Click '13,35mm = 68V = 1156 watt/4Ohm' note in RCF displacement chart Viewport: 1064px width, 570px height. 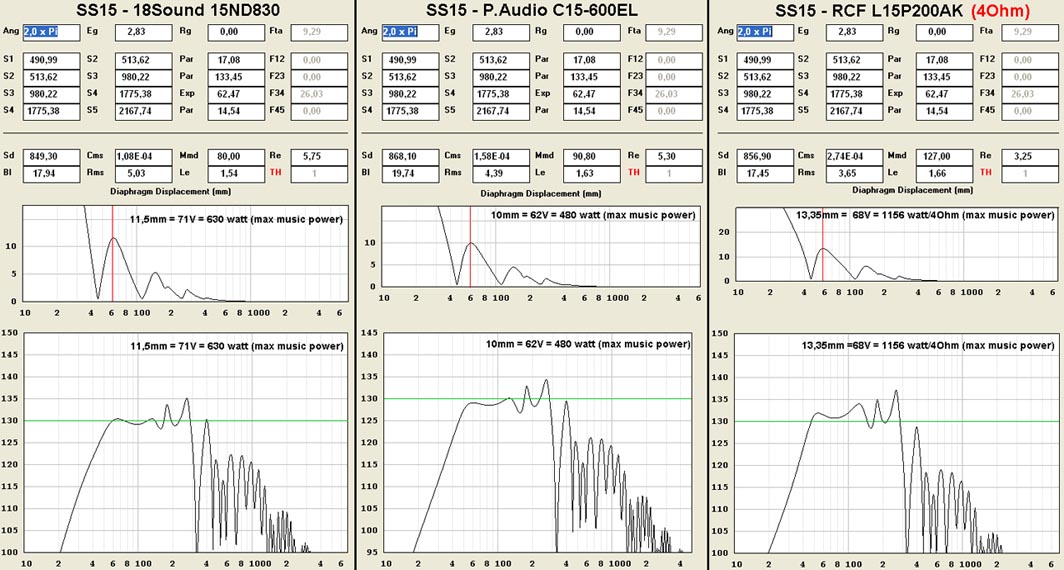[925, 215]
